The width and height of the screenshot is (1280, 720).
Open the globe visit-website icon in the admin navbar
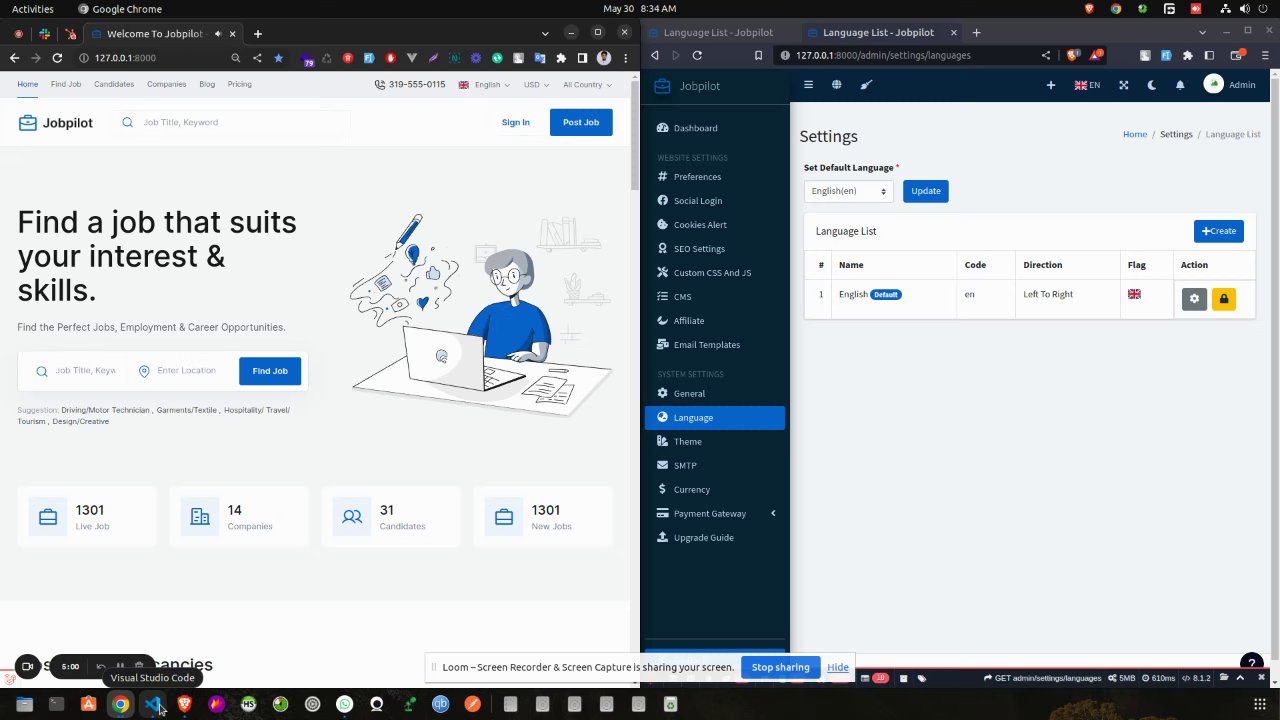click(x=836, y=85)
